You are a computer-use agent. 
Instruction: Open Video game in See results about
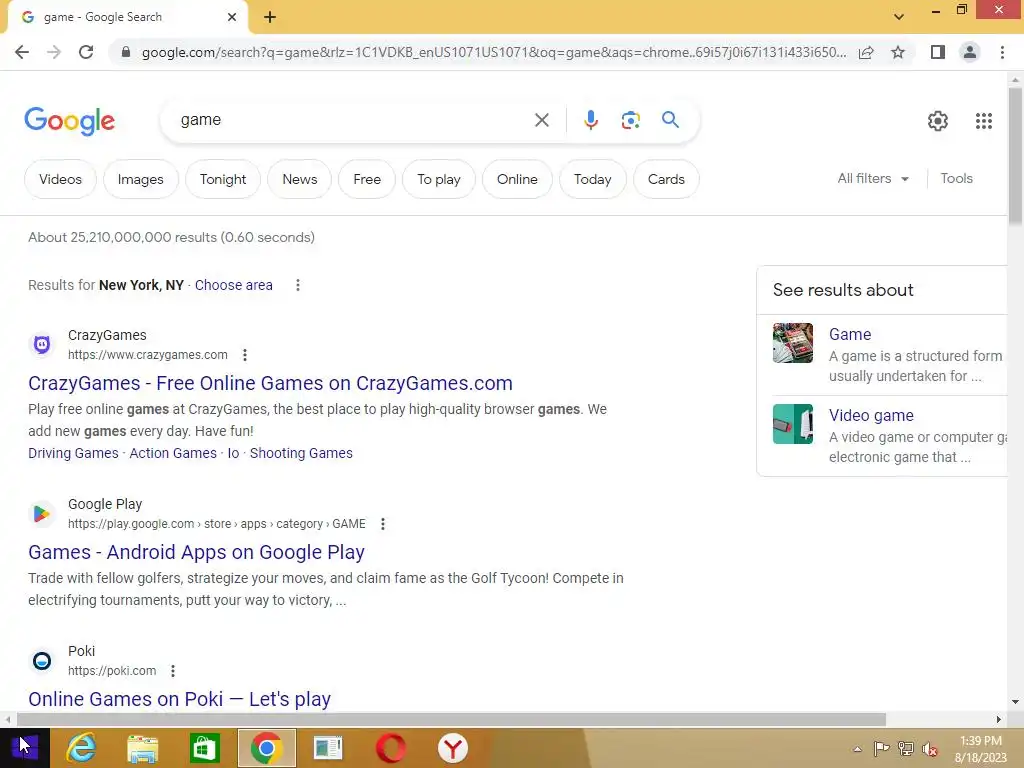[871, 415]
